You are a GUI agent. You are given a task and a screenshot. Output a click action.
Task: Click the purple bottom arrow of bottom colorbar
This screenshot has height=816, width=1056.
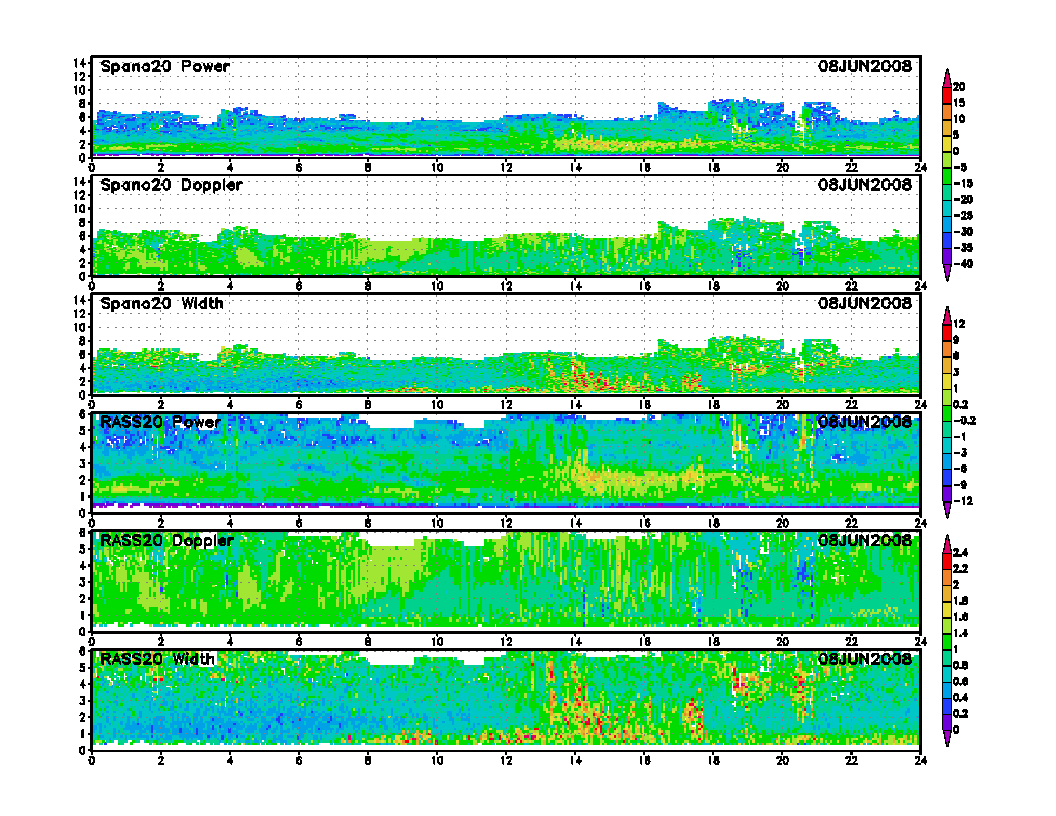tap(947, 738)
